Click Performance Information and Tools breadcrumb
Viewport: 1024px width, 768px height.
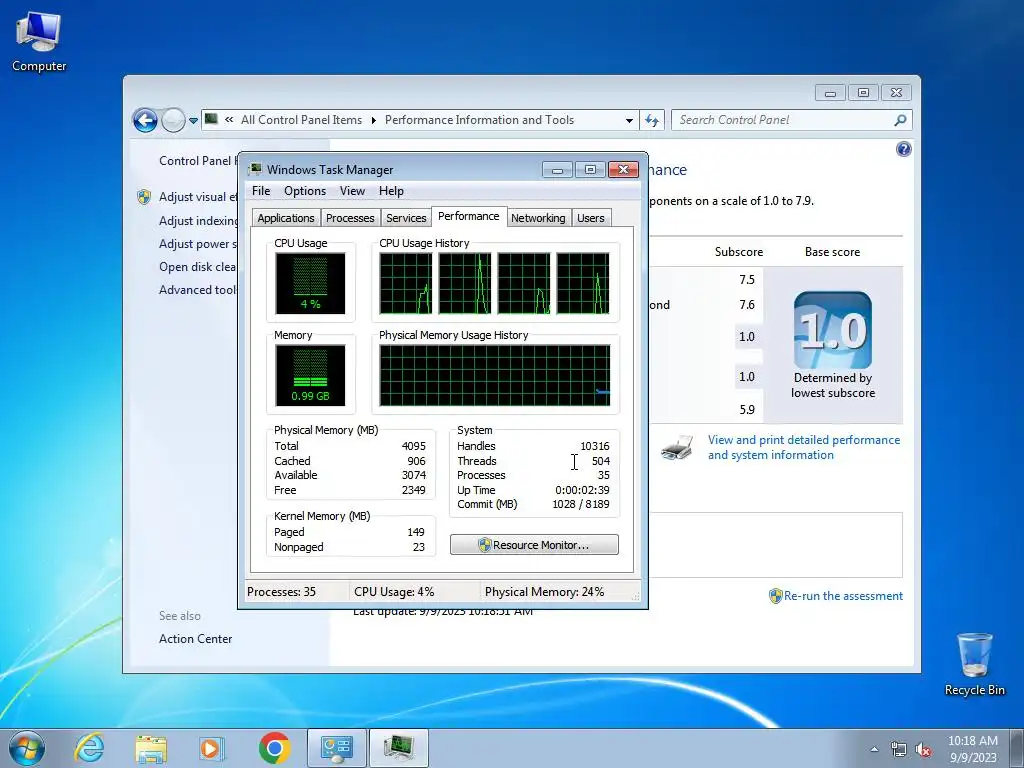tap(479, 120)
